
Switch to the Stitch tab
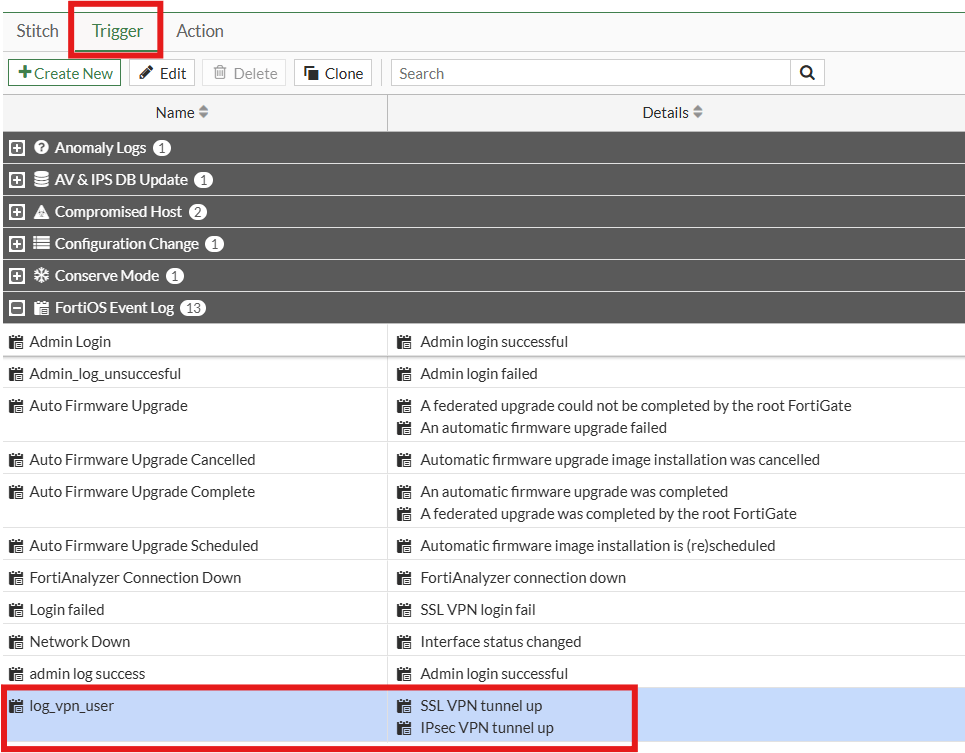point(38,31)
